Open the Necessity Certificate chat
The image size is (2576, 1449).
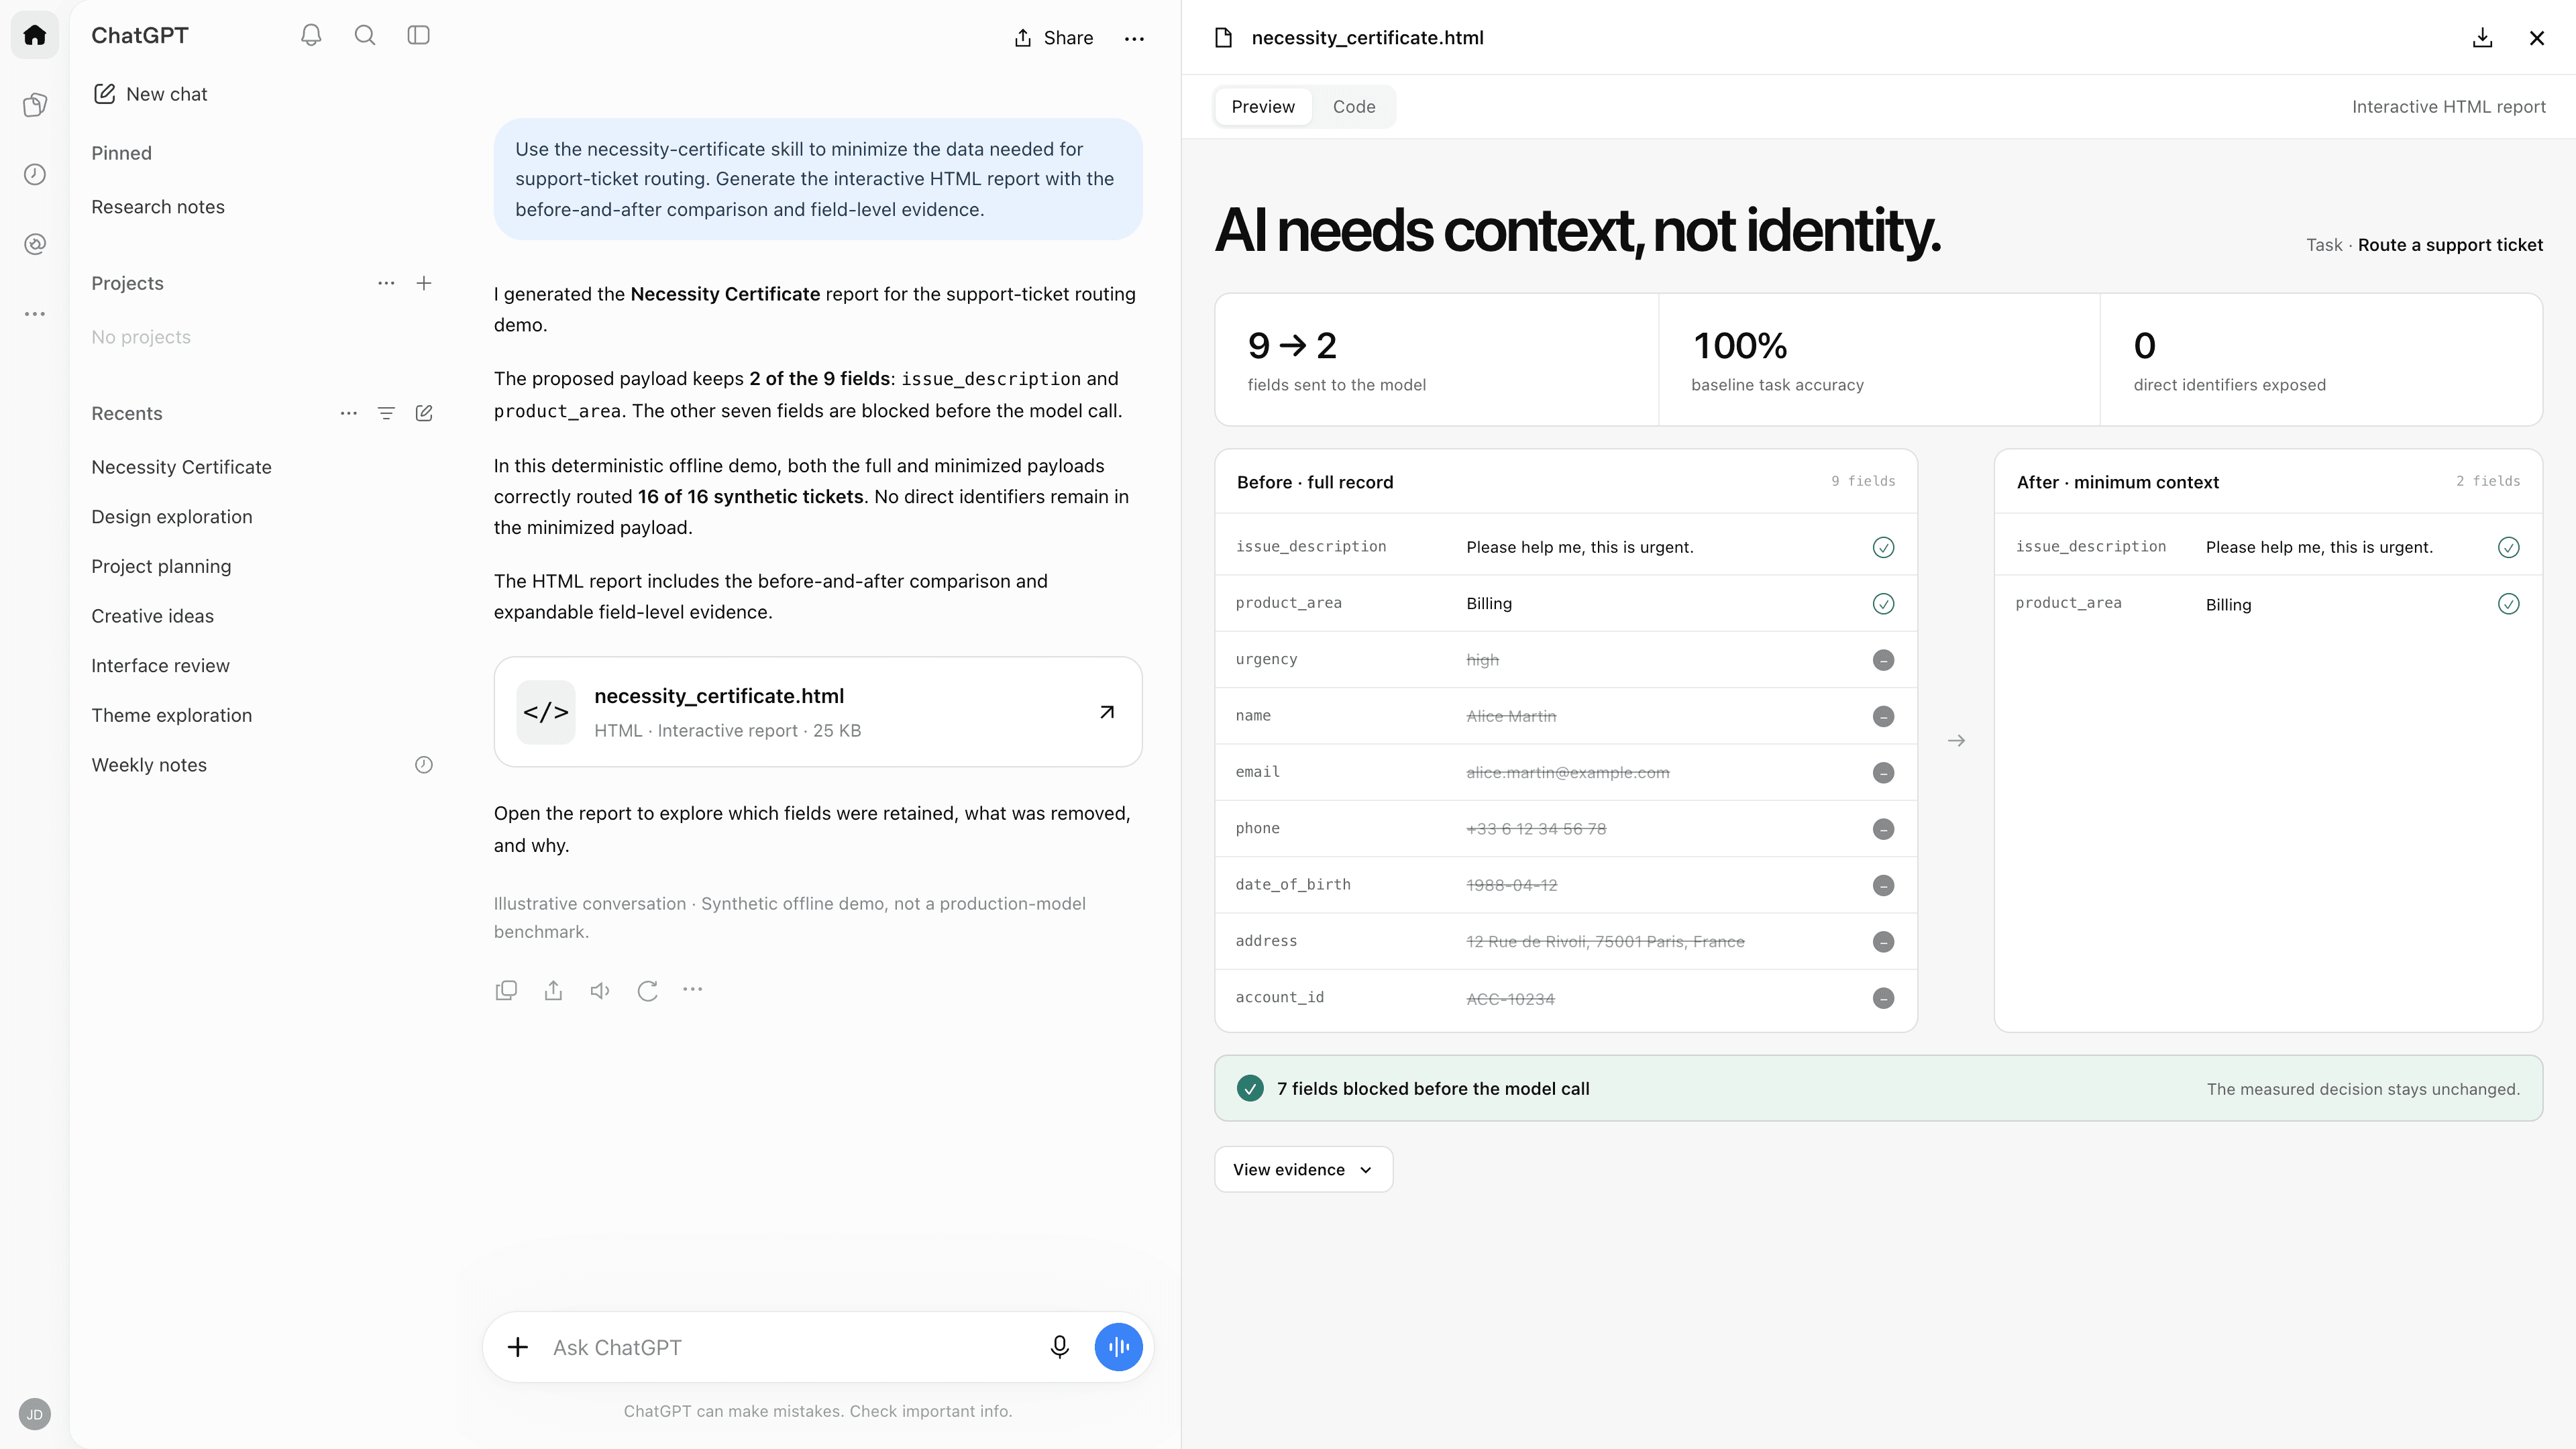(181, 467)
